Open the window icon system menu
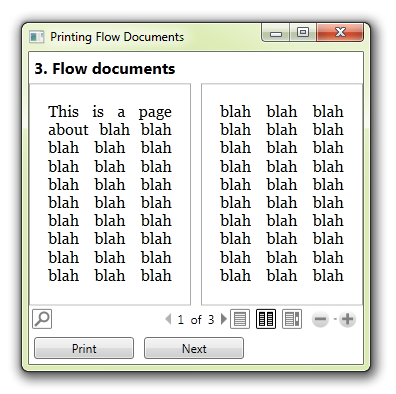The height and width of the screenshot is (394, 396). pos(36,37)
